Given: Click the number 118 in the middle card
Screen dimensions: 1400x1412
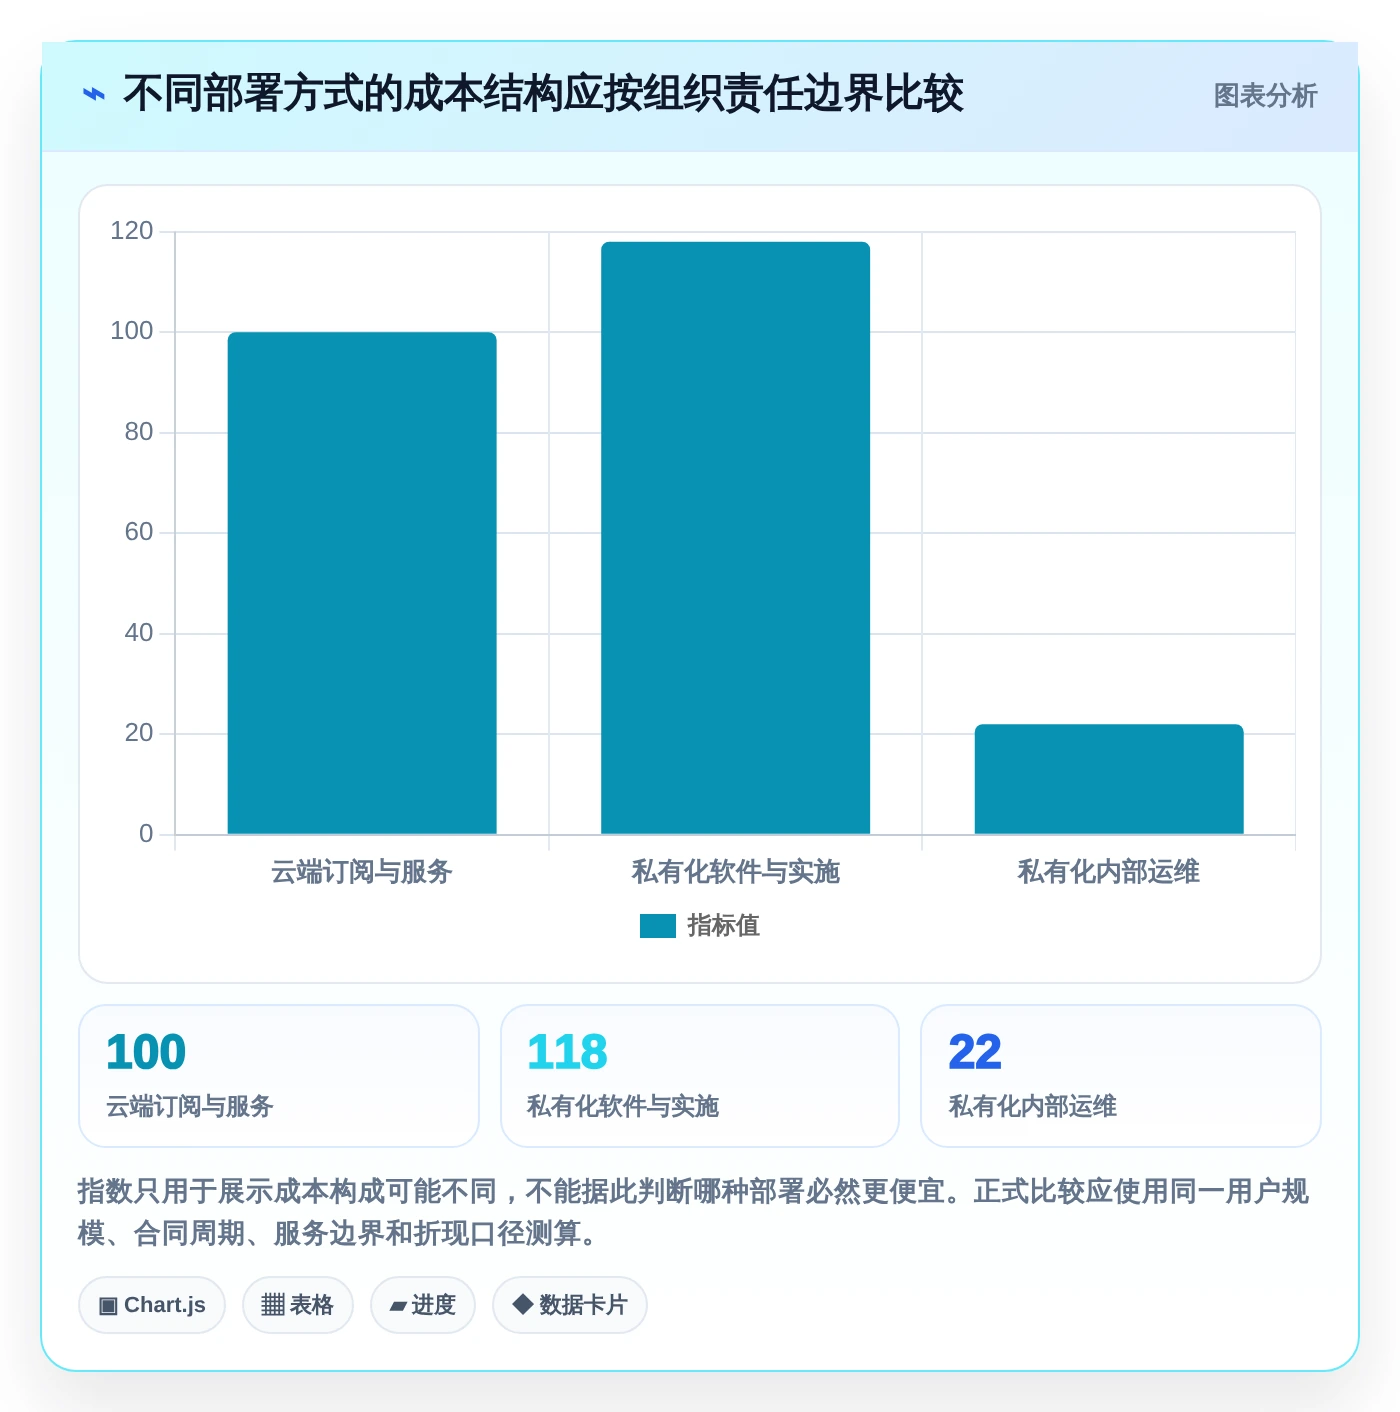Looking at the screenshot, I should point(567,1052).
